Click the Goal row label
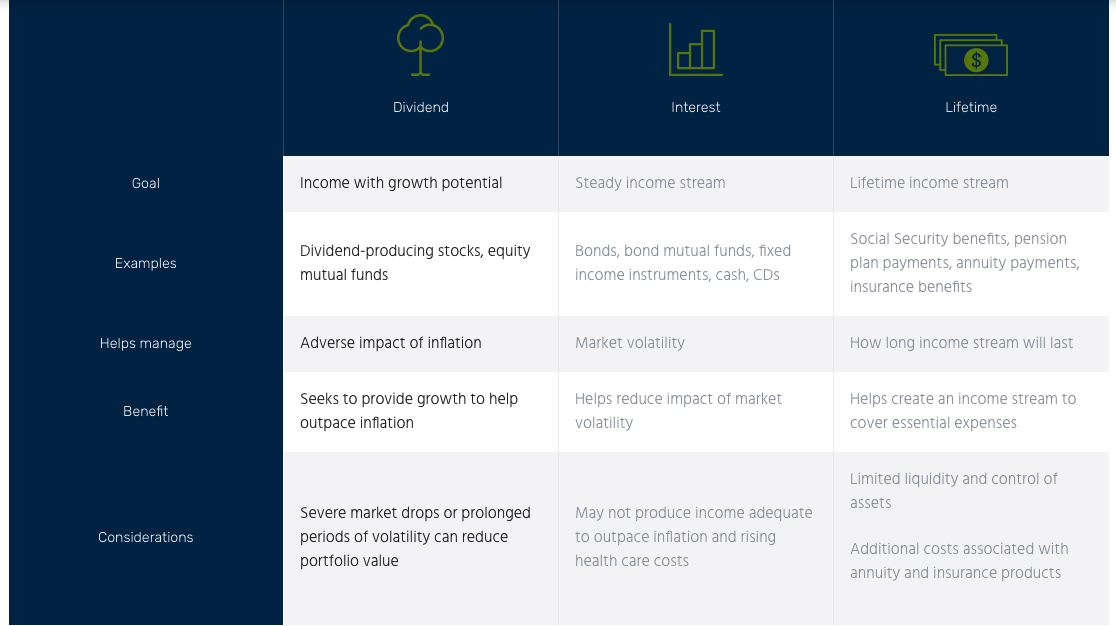This screenshot has width=1116, height=626. [146, 183]
